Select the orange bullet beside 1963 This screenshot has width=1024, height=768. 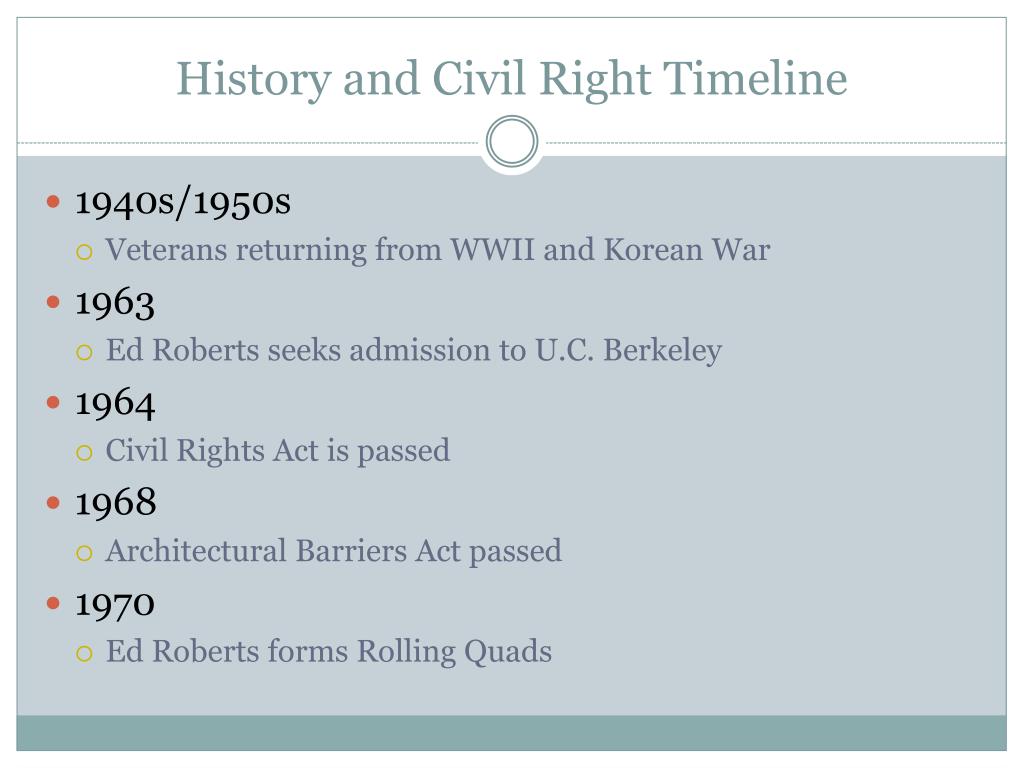(x=54, y=302)
